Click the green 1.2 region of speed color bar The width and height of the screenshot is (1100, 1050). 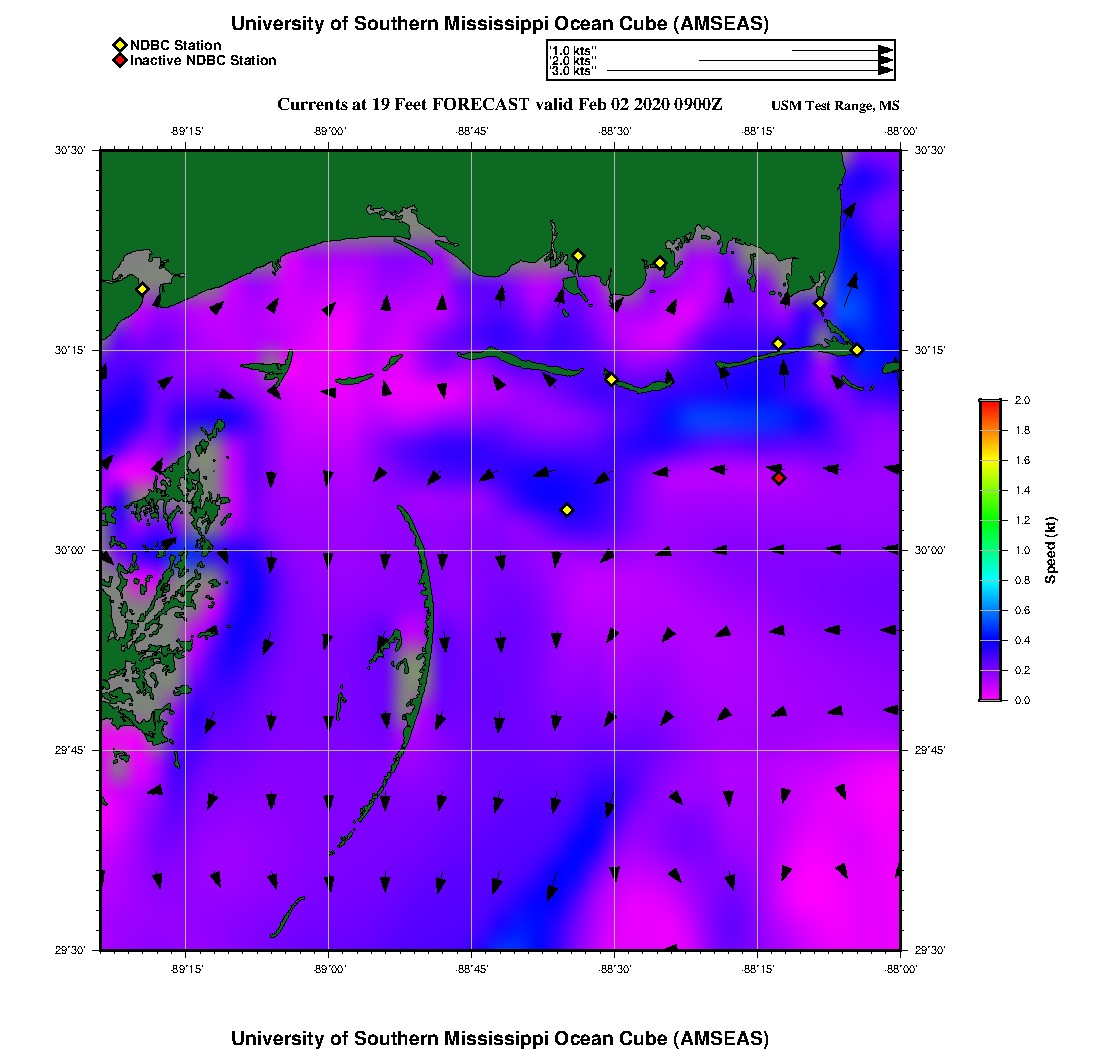(991, 520)
